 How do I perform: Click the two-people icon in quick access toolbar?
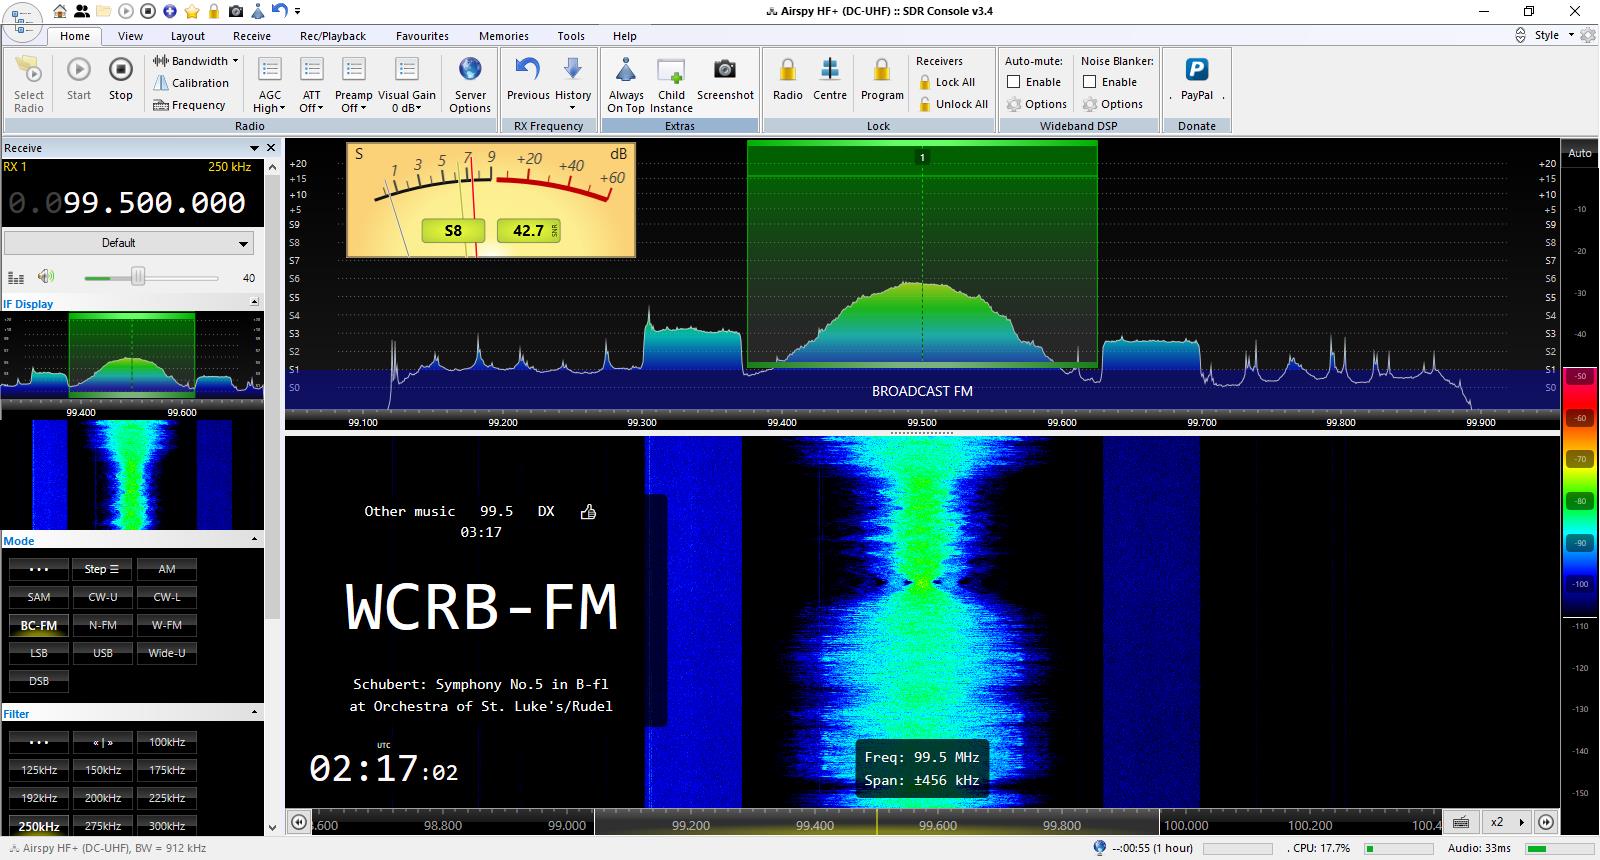pyautogui.click(x=81, y=11)
